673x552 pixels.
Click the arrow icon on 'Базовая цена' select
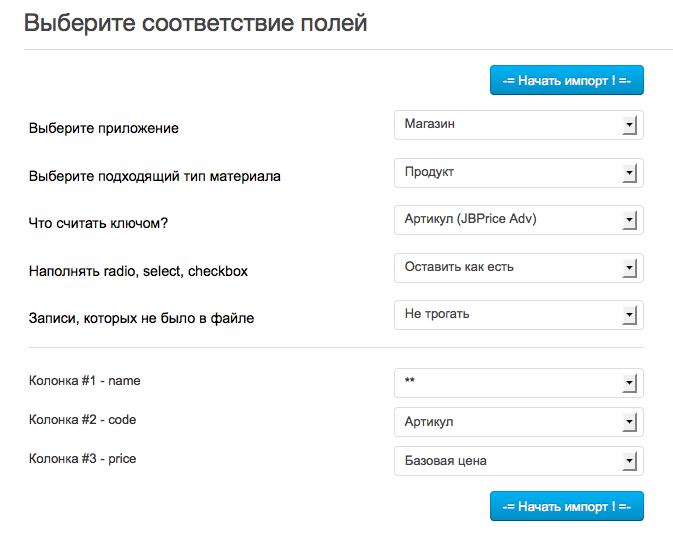point(629,462)
